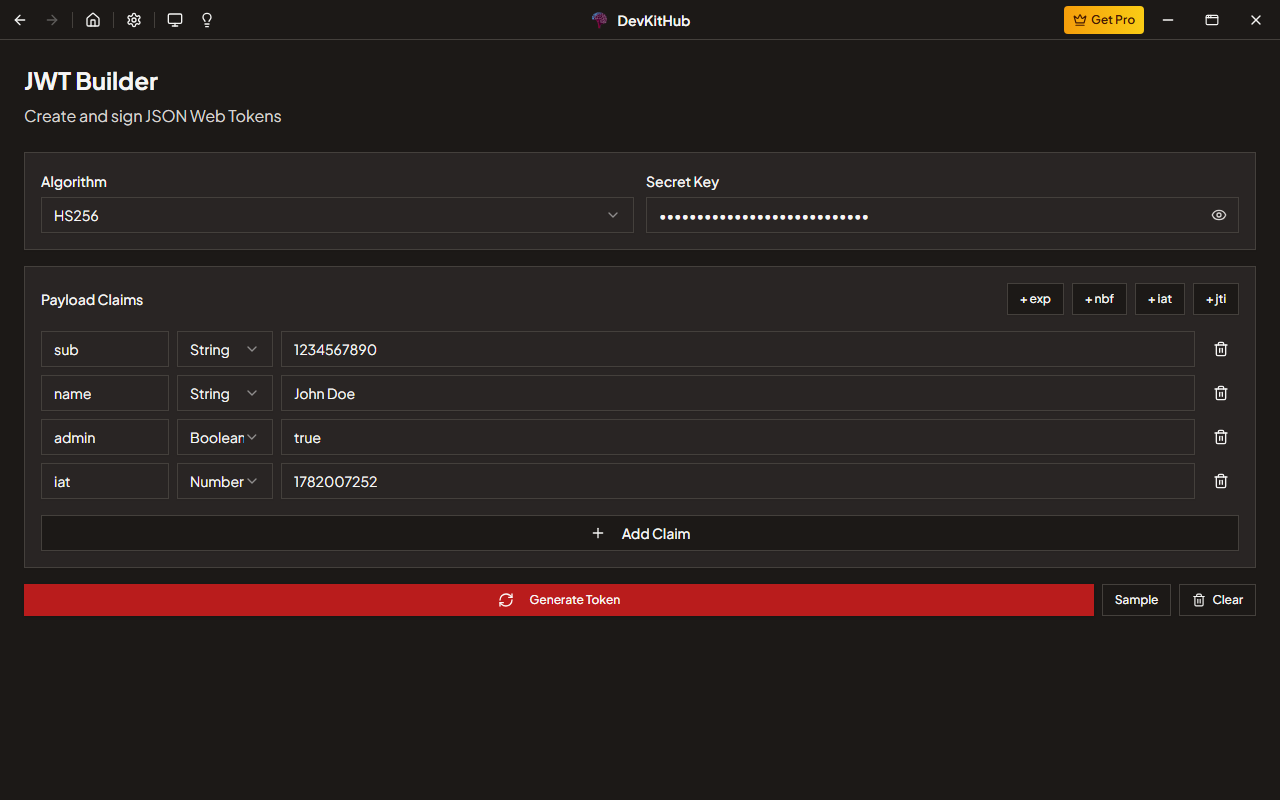Open the Algorithm HS256 dropdown

pyautogui.click(x=337, y=215)
